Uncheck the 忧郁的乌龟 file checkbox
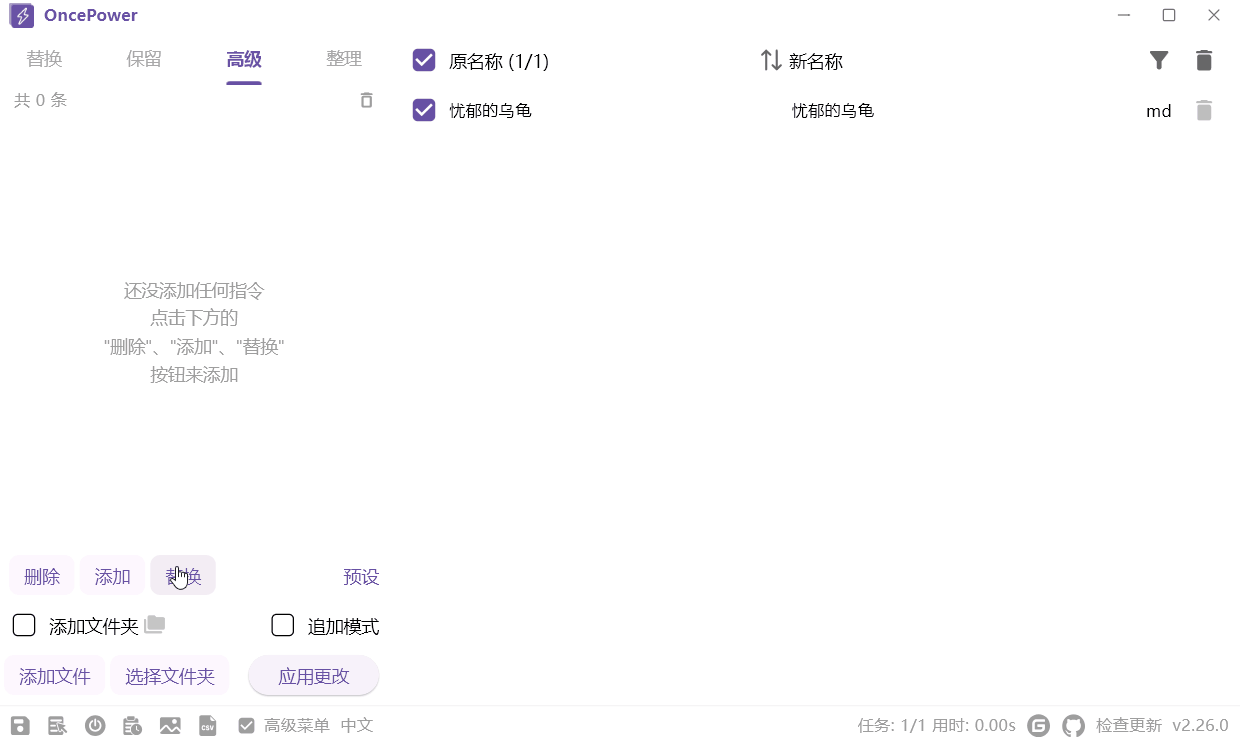 coord(424,110)
